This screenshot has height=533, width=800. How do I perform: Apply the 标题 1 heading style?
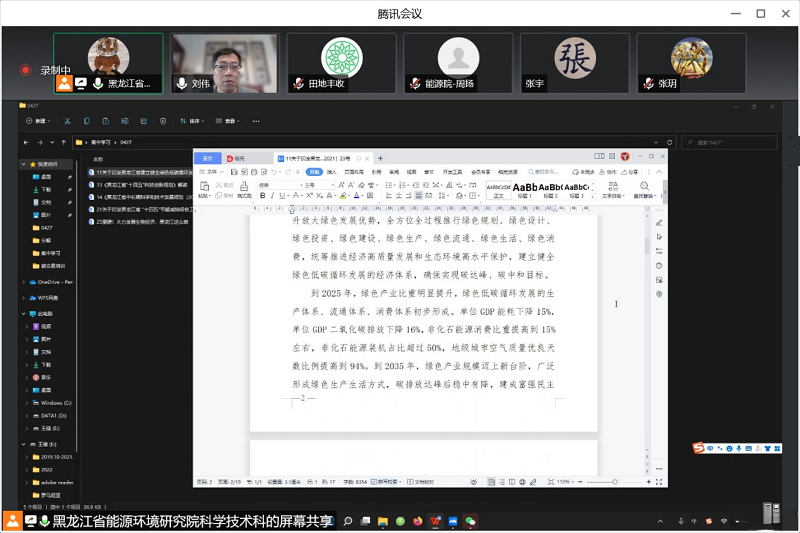click(524, 190)
